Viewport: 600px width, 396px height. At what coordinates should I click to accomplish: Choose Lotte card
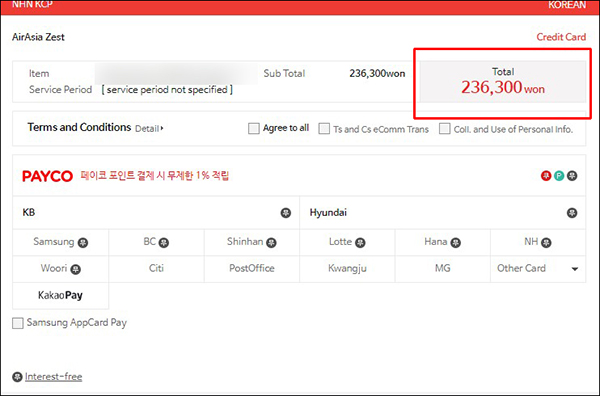click(347, 242)
